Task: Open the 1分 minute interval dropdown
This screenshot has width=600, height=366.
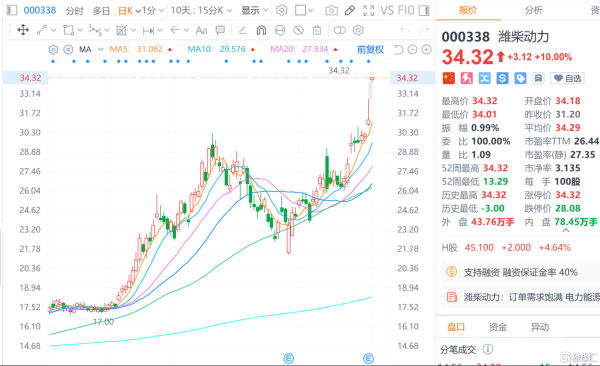Action: point(153,11)
